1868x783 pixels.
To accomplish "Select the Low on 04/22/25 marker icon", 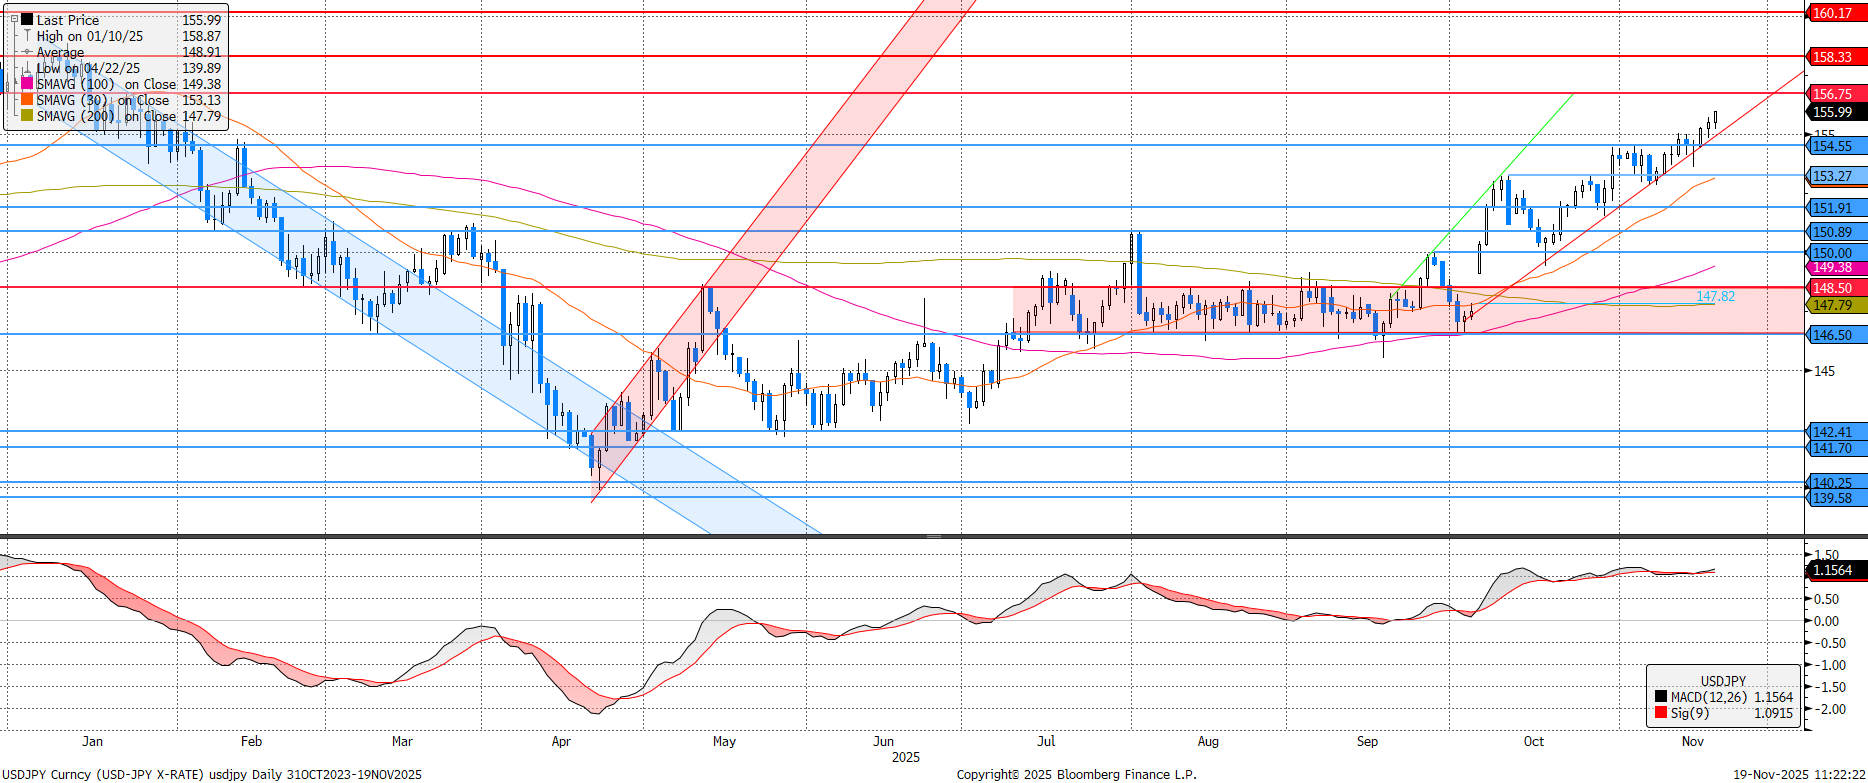I will (27, 68).
